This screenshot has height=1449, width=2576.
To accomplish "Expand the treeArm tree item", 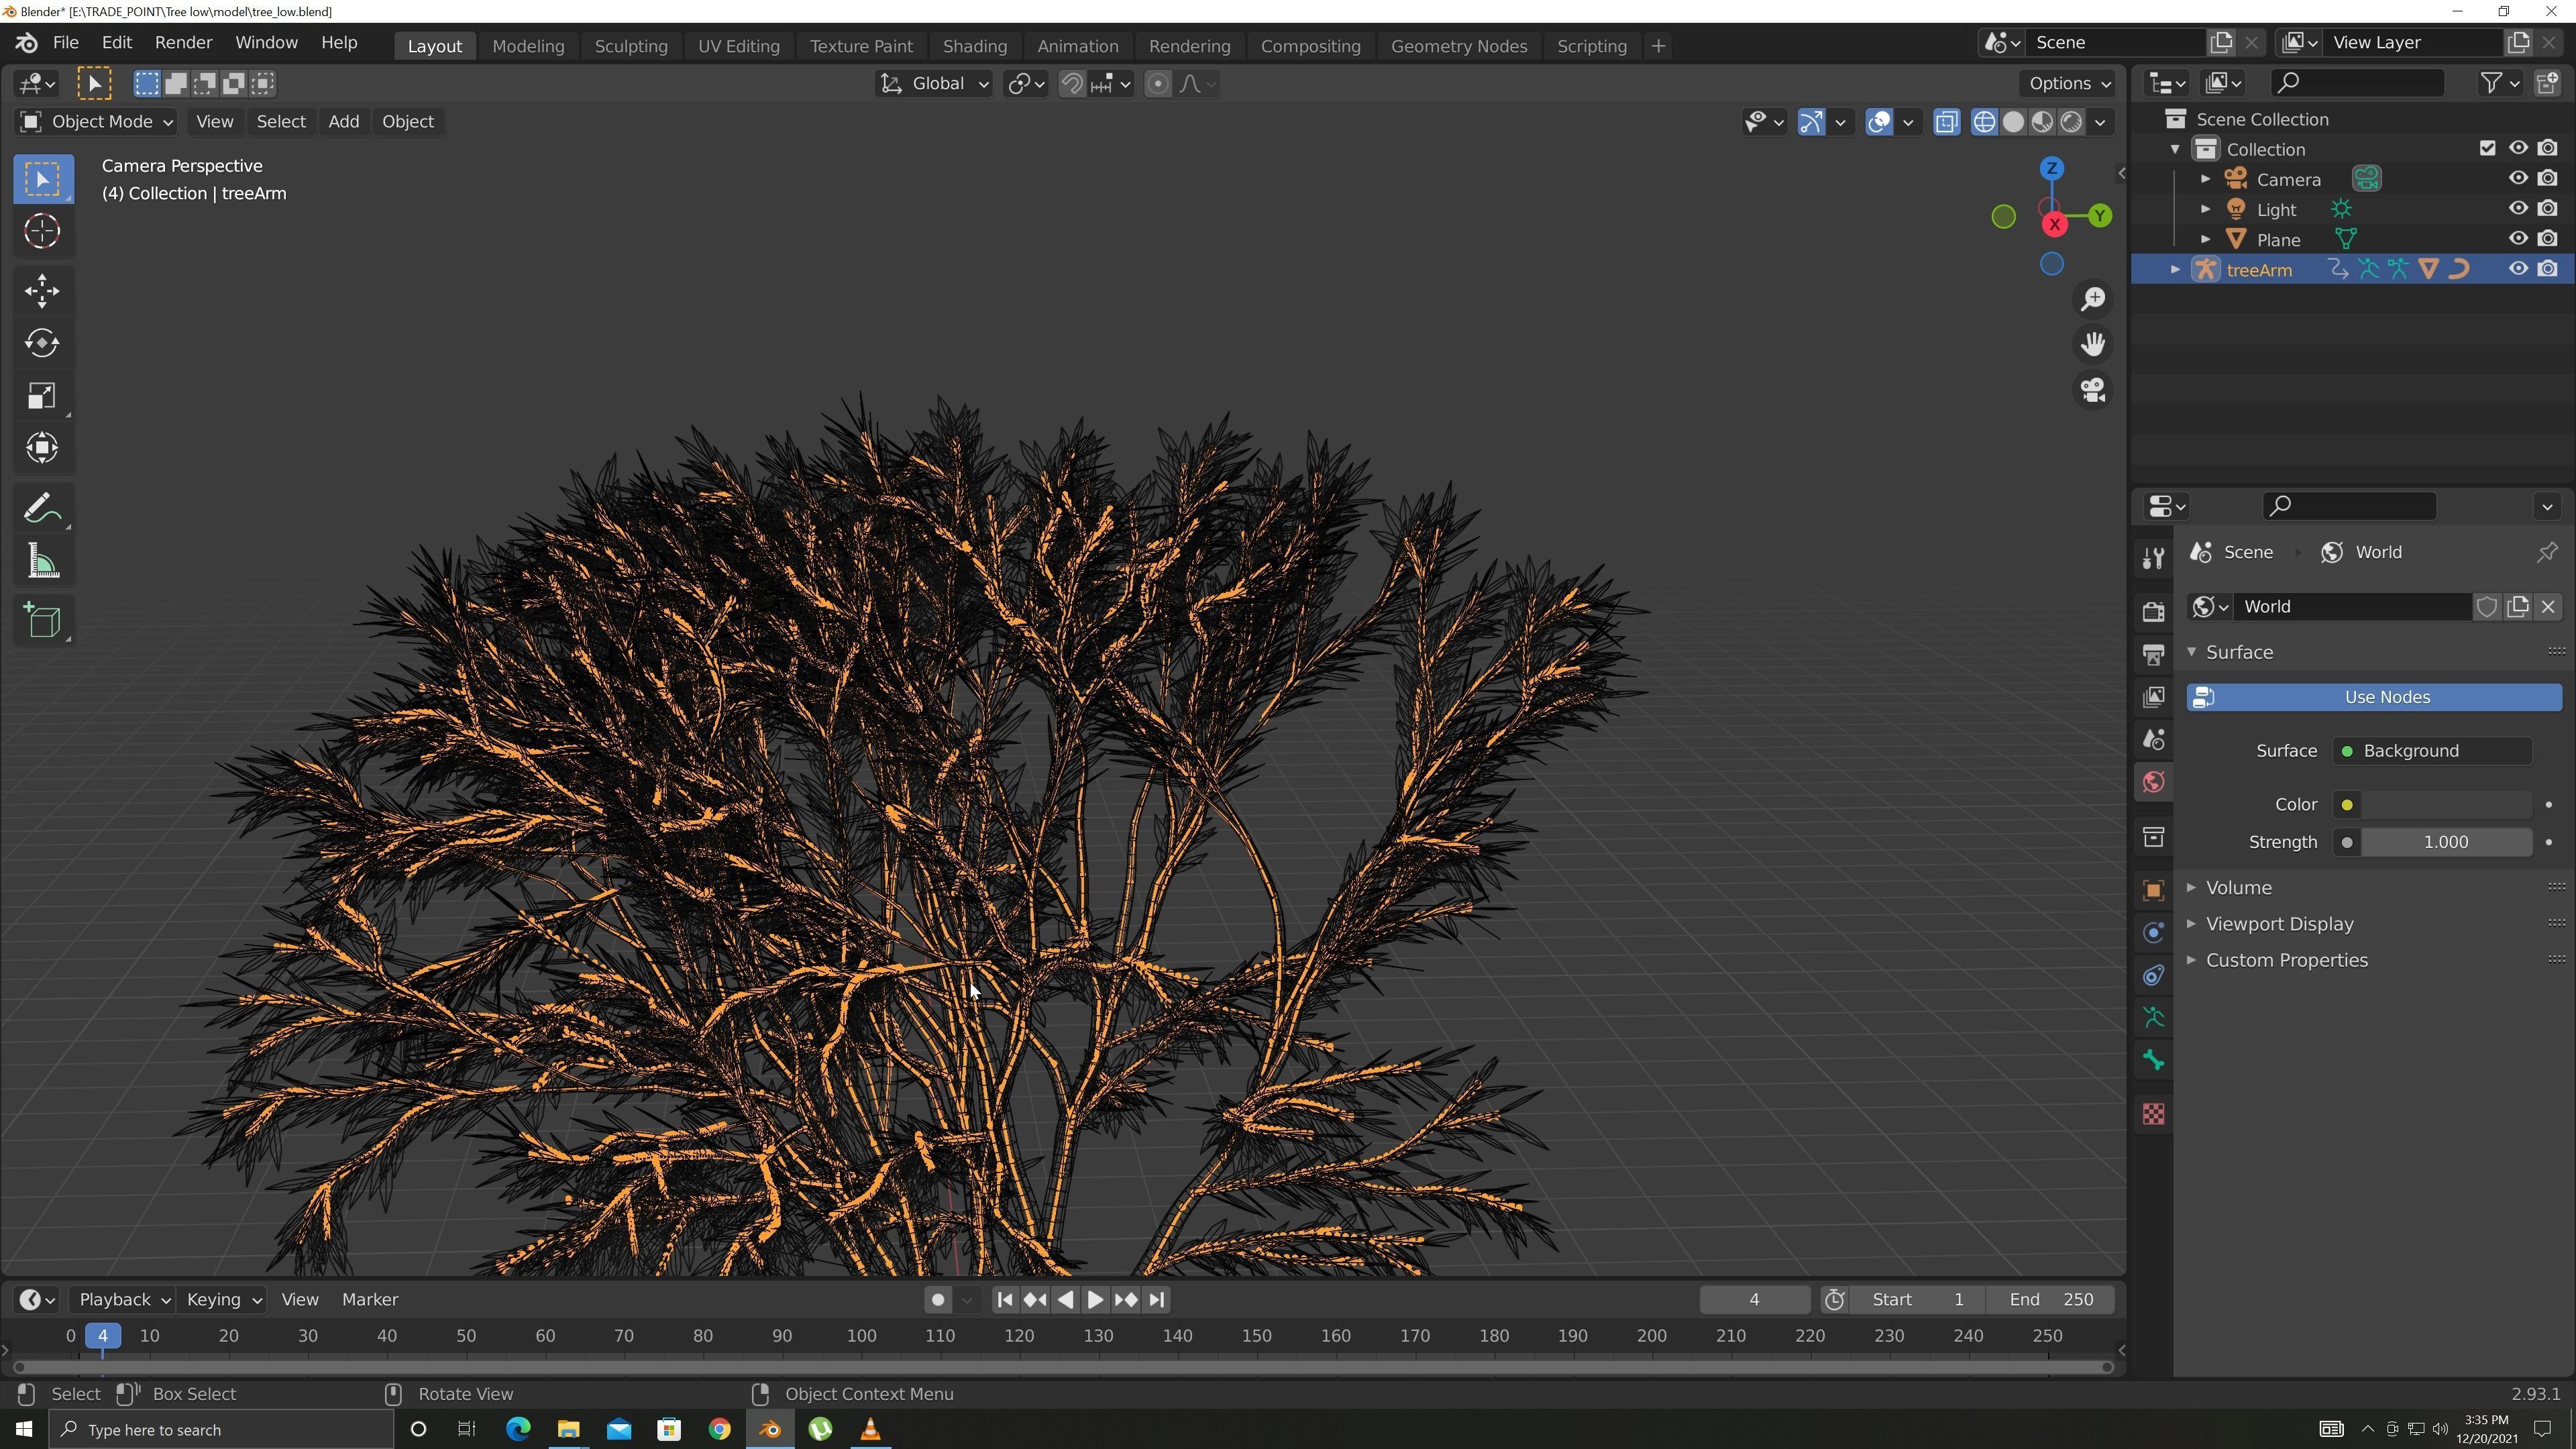I will tap(2174, 270).
